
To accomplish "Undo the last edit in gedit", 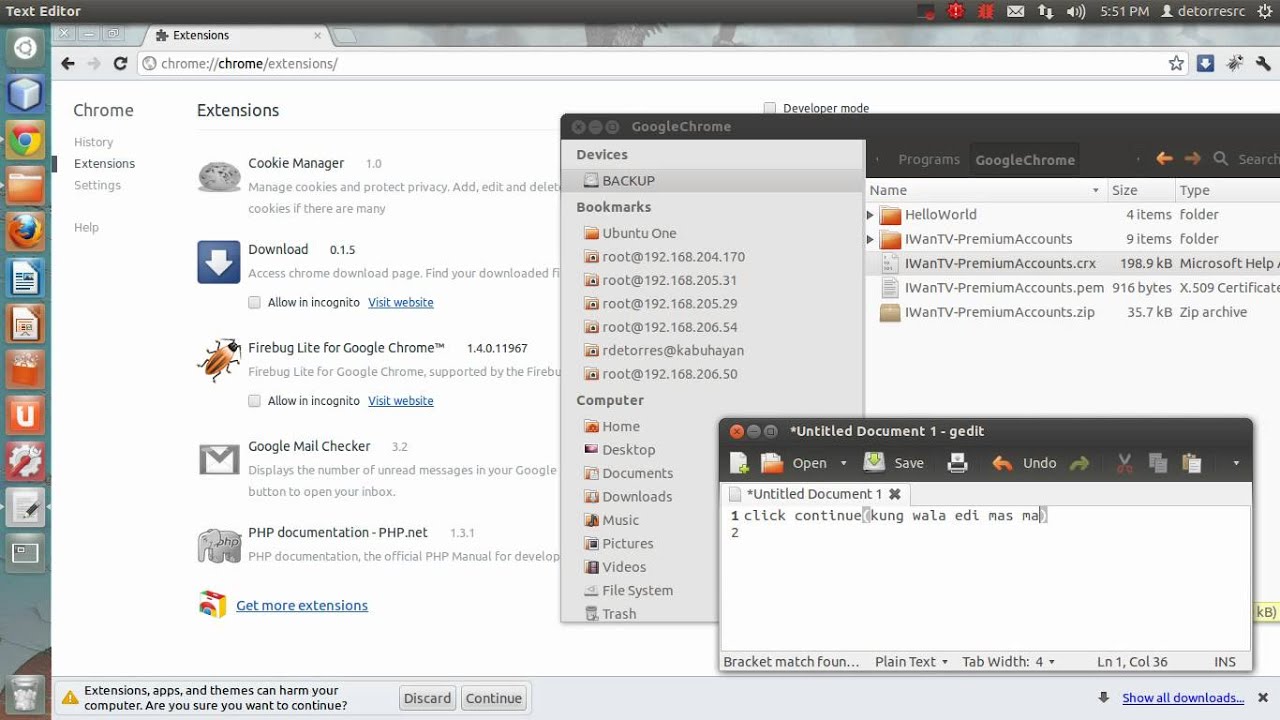I will tap(1024, 463).
